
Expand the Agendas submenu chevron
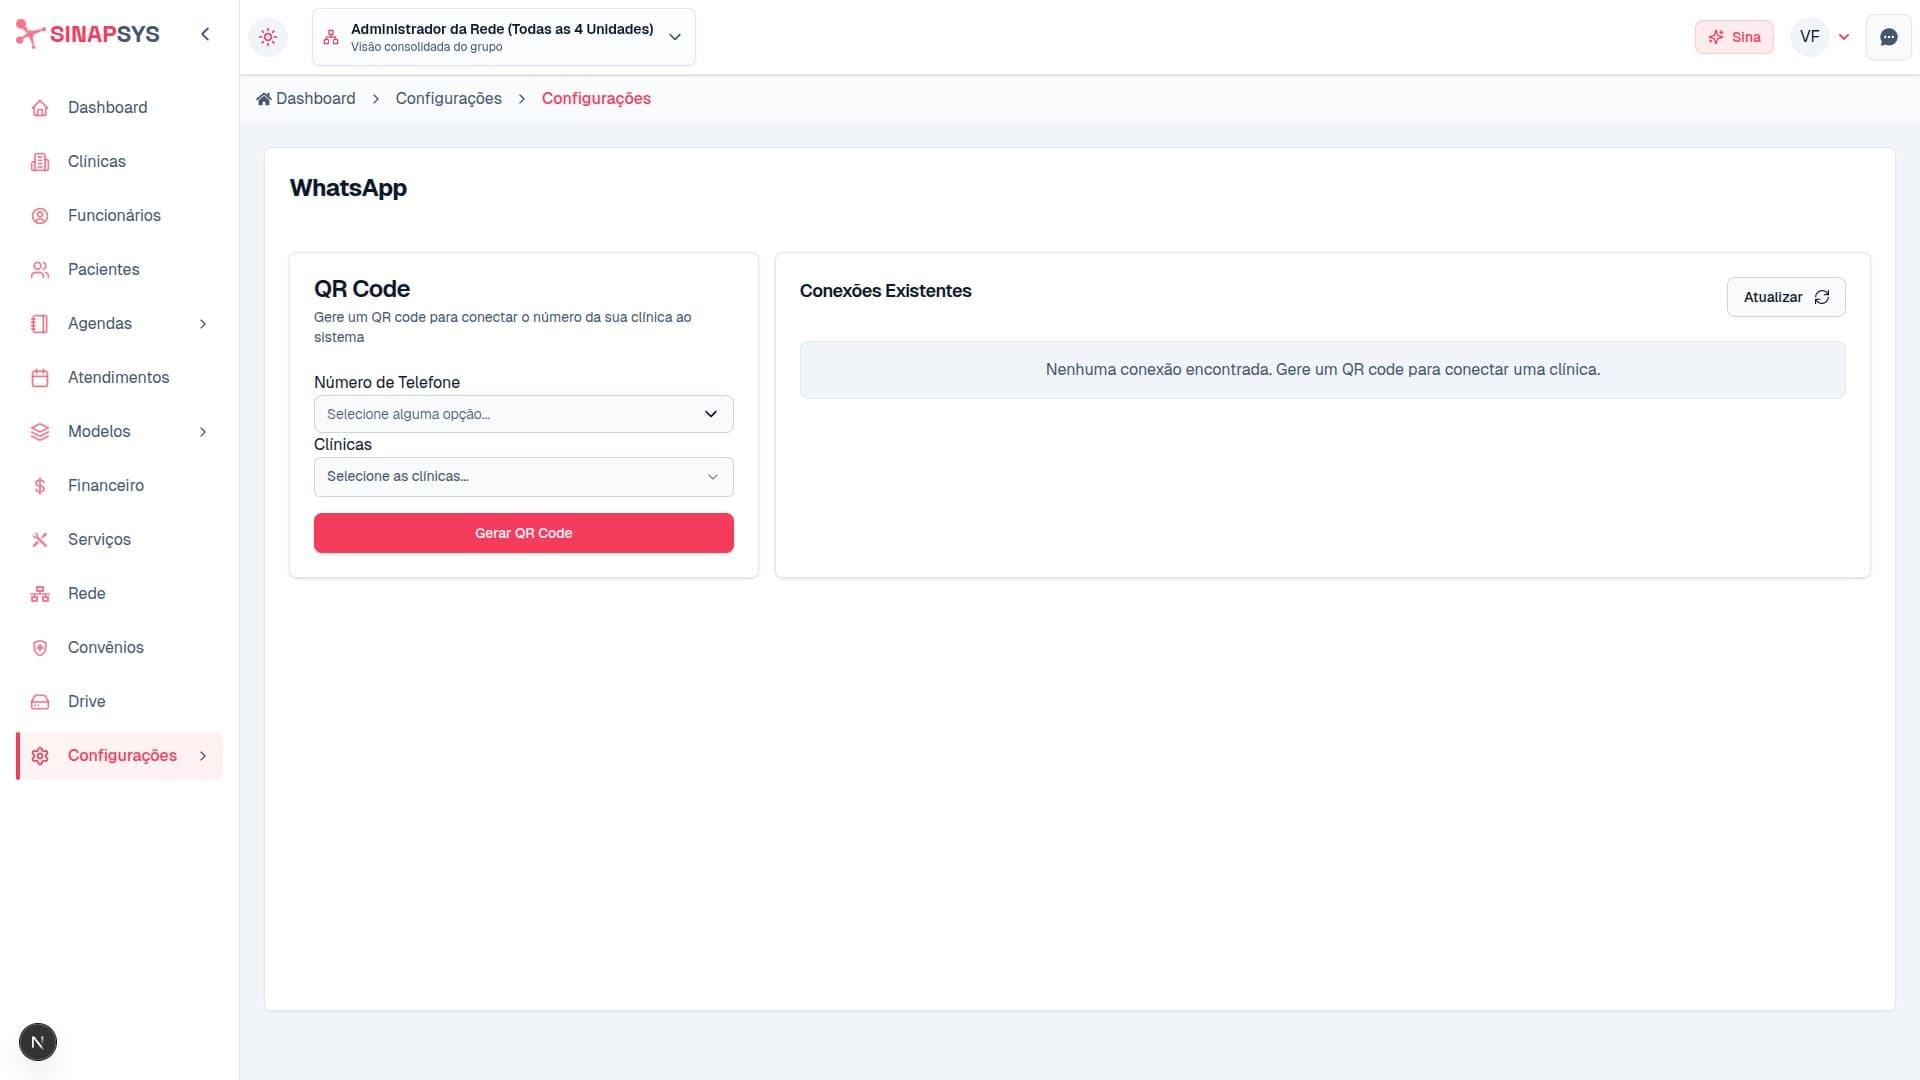click(x=203, y=324)
